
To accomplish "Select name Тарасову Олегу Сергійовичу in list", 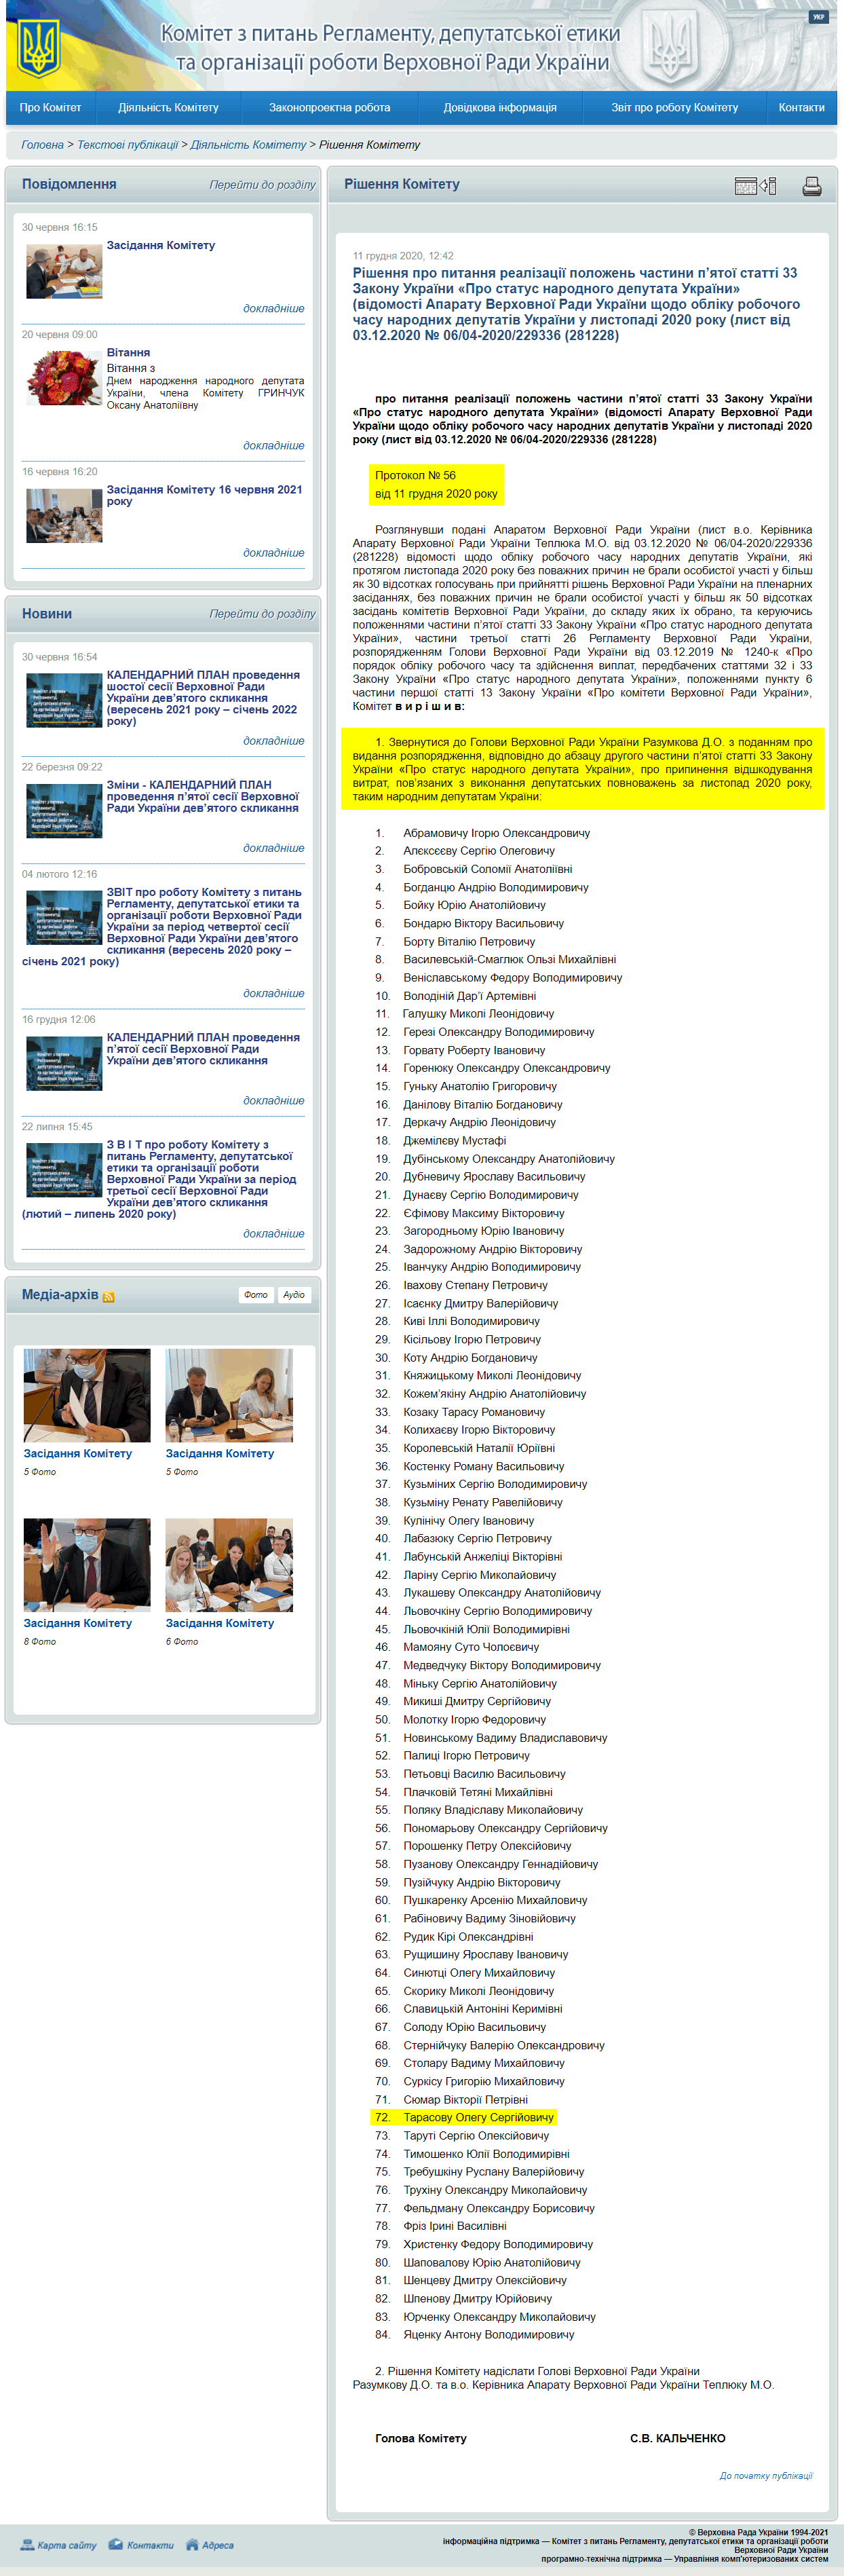I will [x=478, y=2117].
